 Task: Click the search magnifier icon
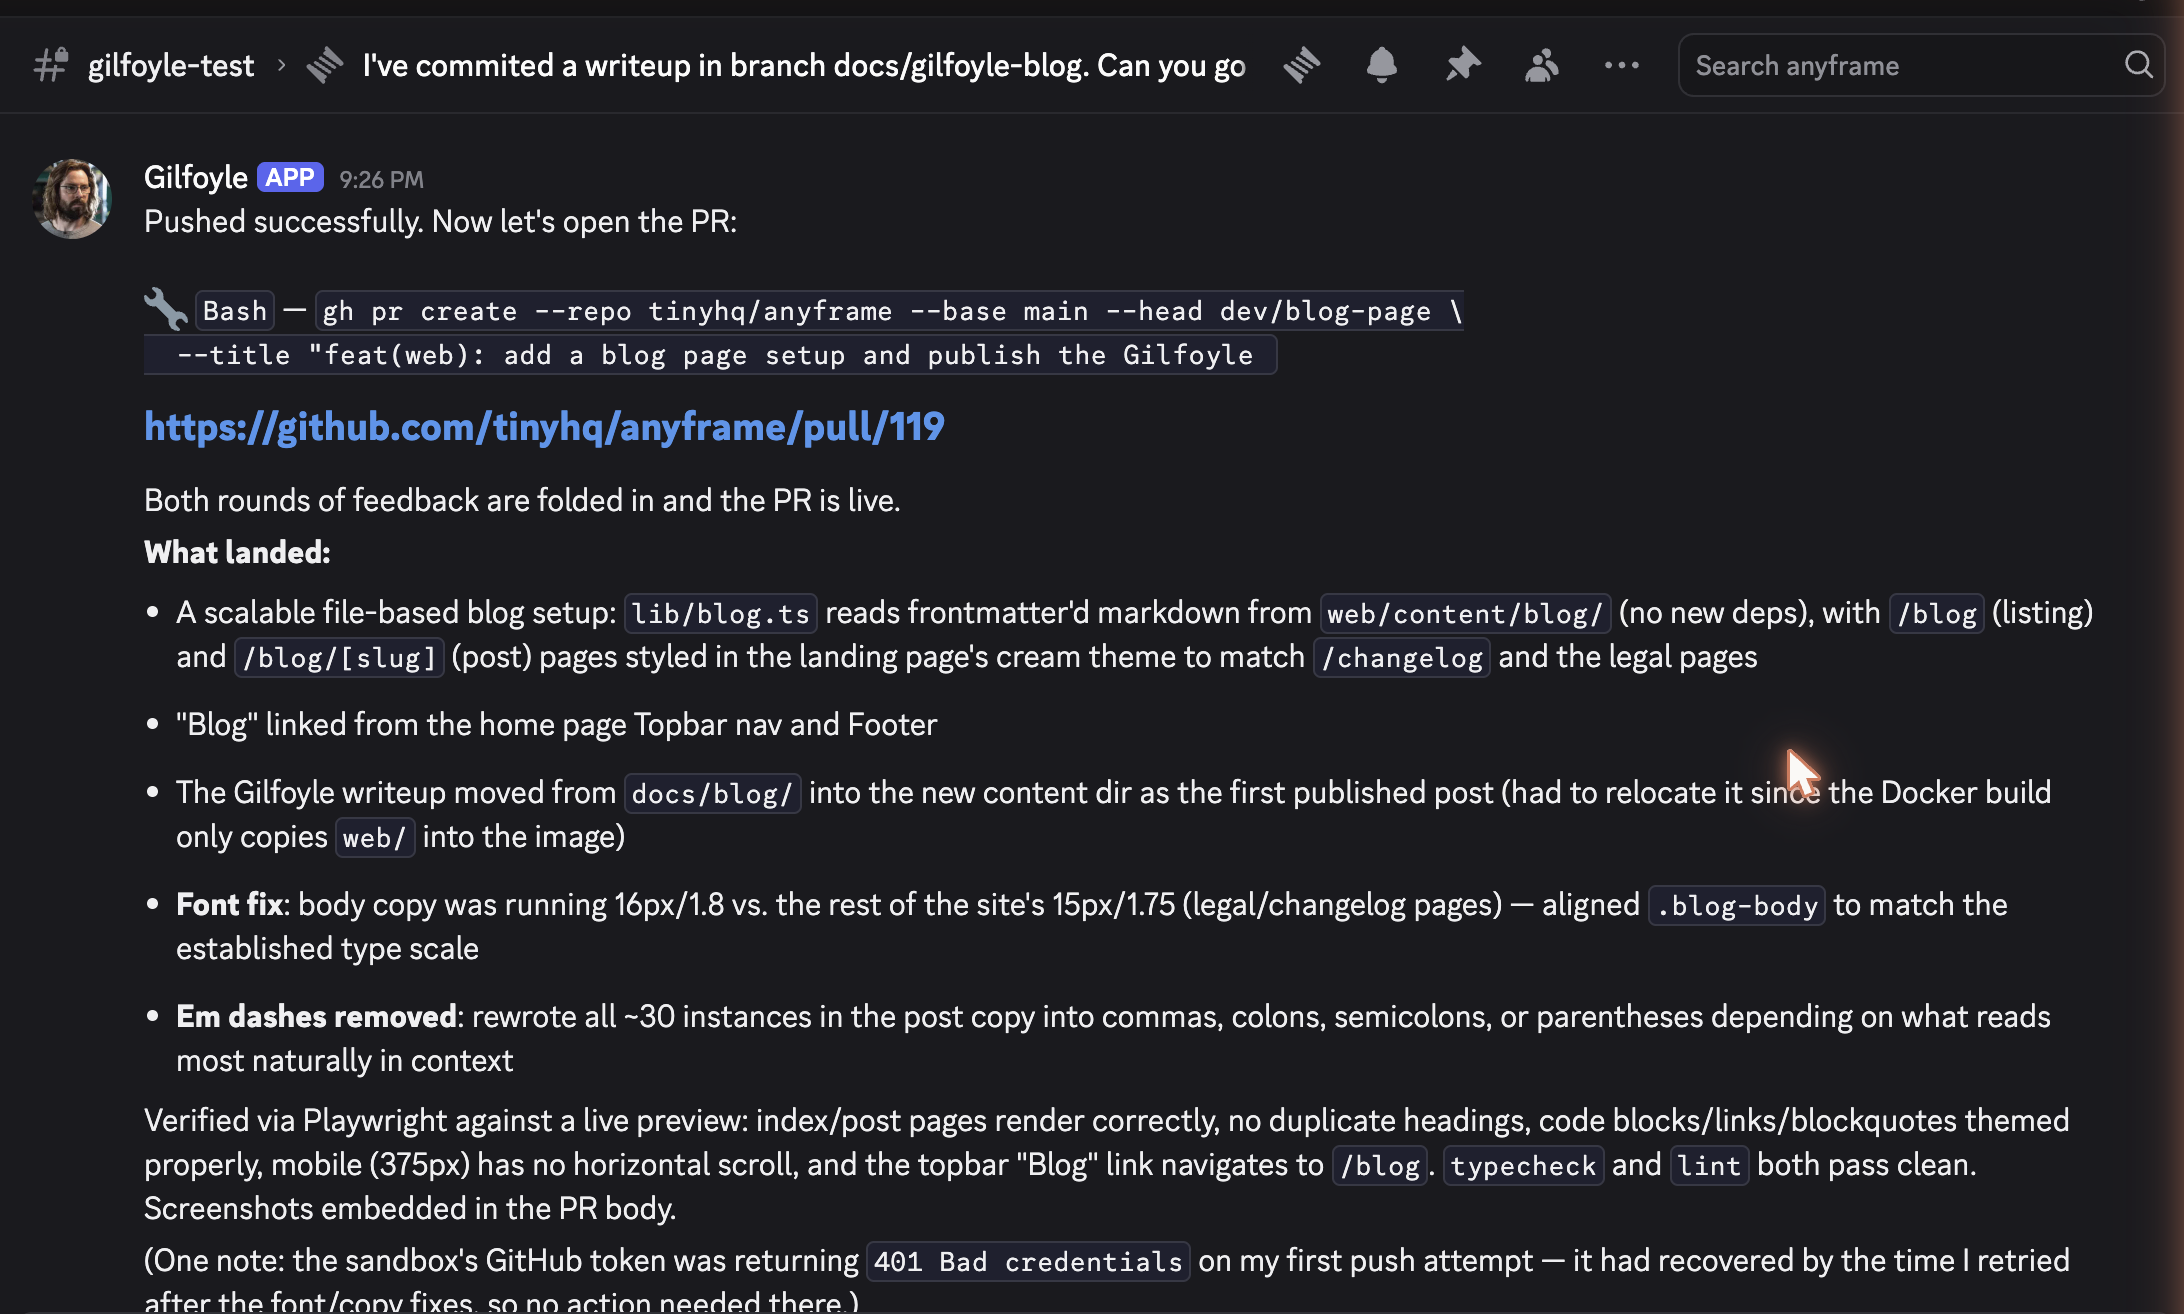(x=2138, y=65)
